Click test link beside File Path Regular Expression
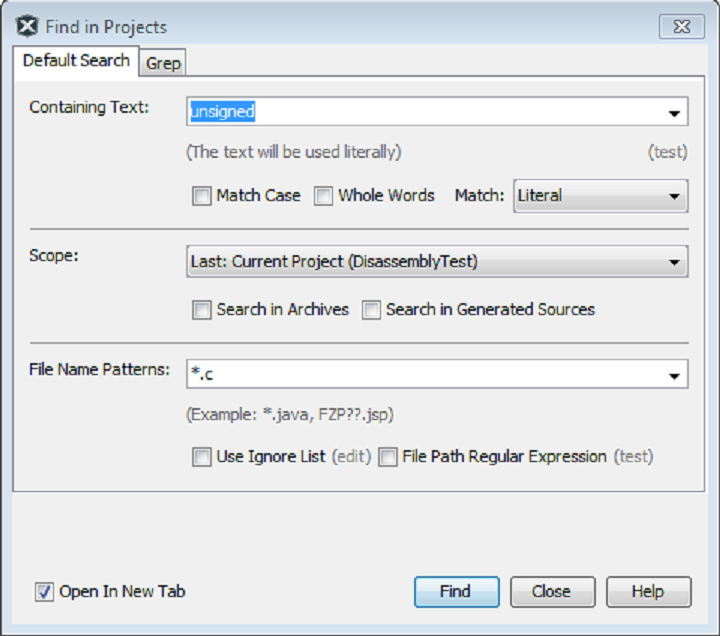This screenshot has height=636, width=720. tap(633, 457)
